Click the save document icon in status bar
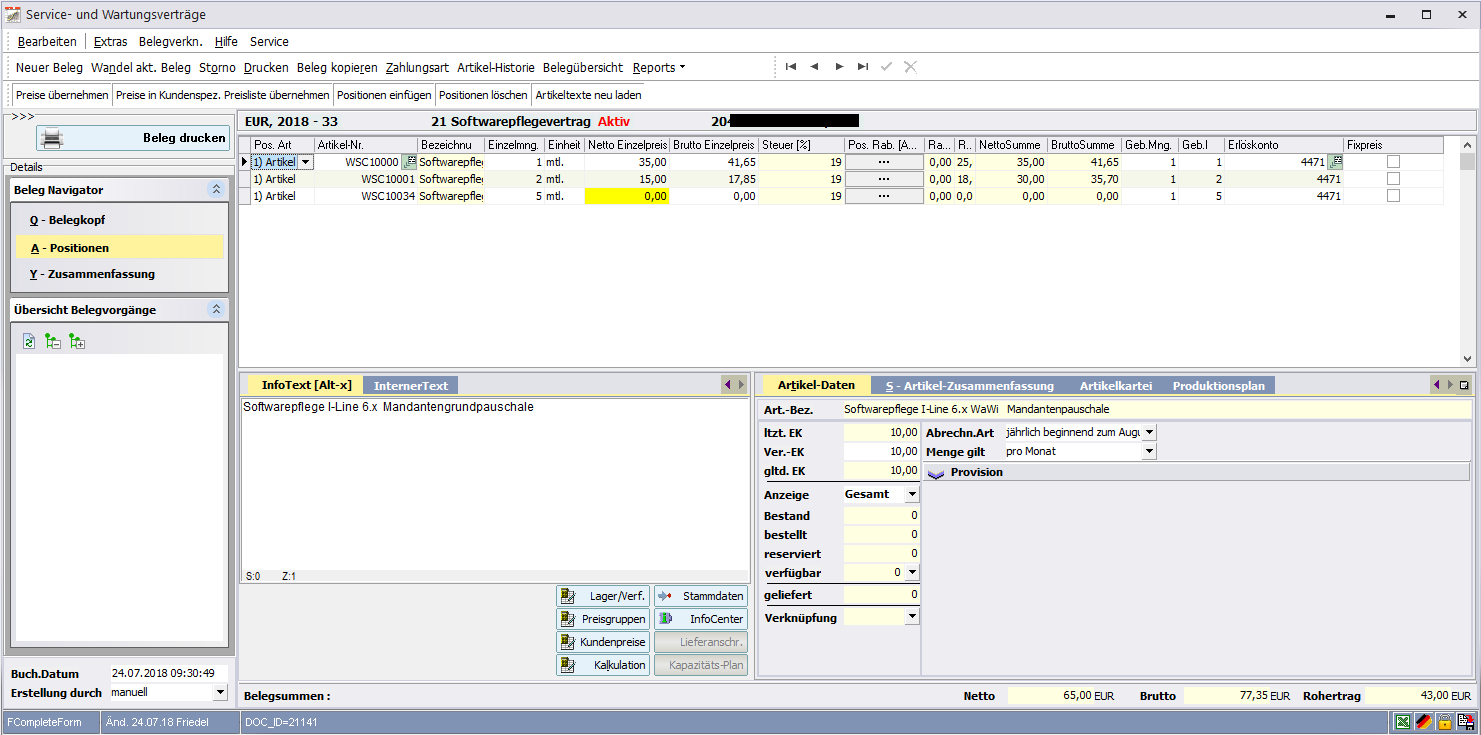The image size is (1481, 735). (x=1464, y=722)
